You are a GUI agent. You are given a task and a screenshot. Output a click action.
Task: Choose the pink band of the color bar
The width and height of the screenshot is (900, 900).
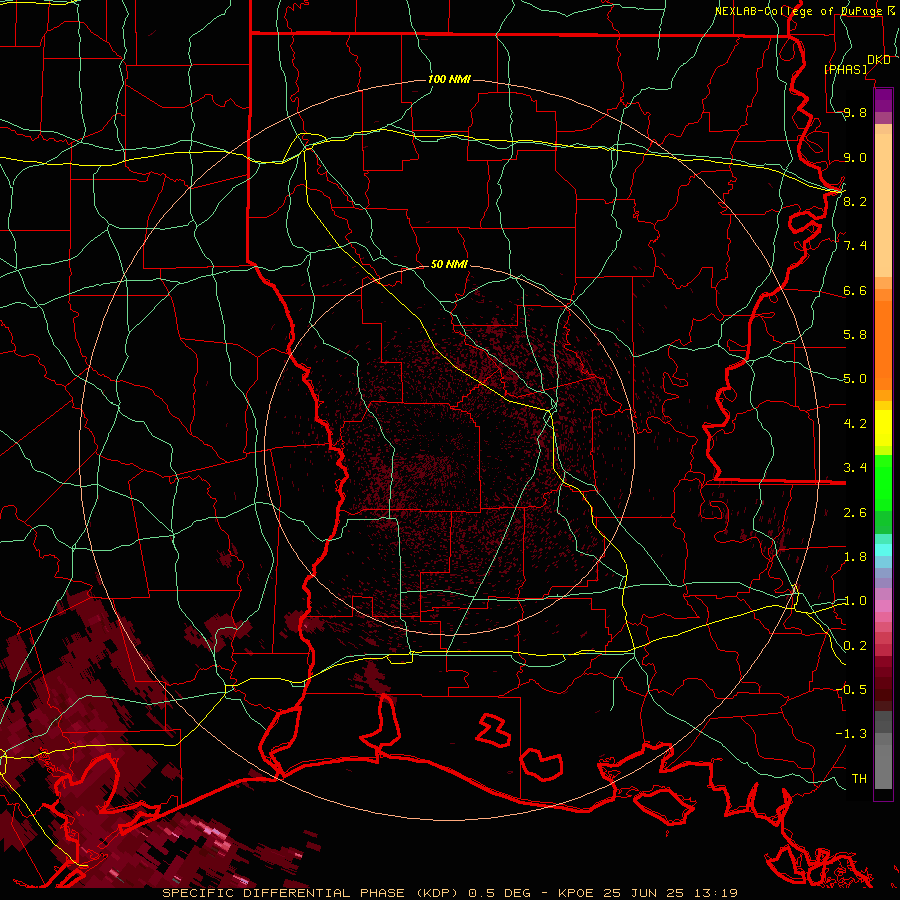pos(883,606)
